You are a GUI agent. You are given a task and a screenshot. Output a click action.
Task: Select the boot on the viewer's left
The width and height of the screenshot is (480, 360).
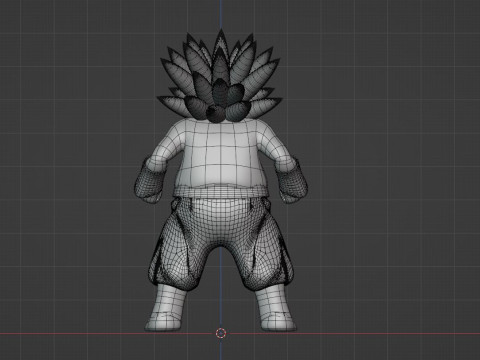tap(167, 308)
